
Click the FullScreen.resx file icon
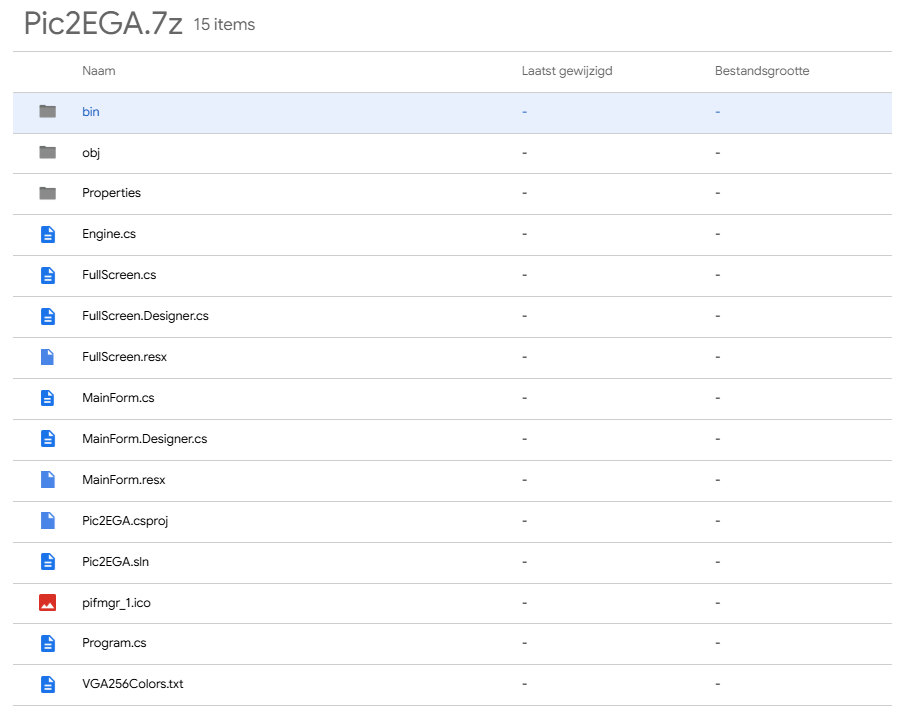(x=47, y=357)
